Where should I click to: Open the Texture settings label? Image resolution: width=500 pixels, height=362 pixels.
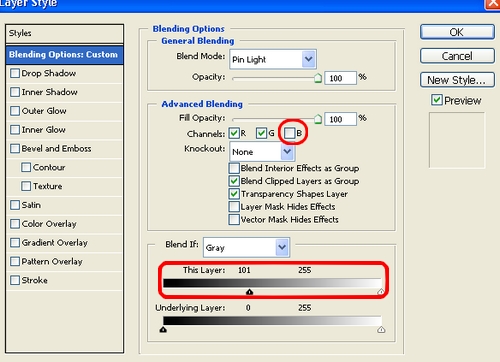coord(48,186)
